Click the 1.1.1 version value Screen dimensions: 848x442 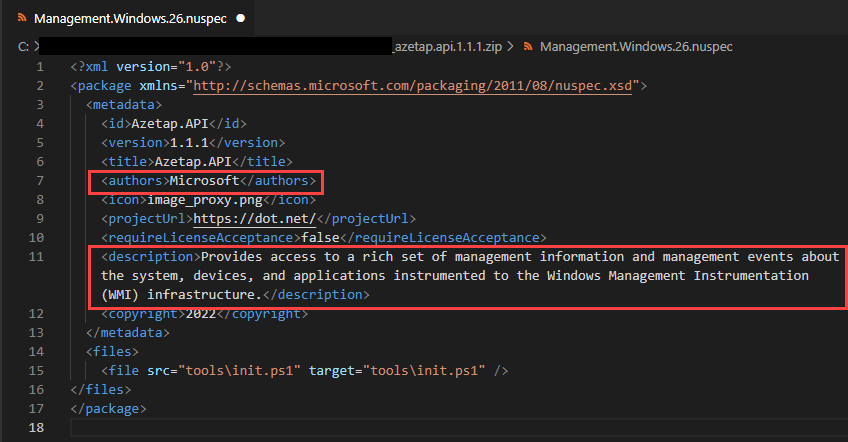[x=189, y=142]
